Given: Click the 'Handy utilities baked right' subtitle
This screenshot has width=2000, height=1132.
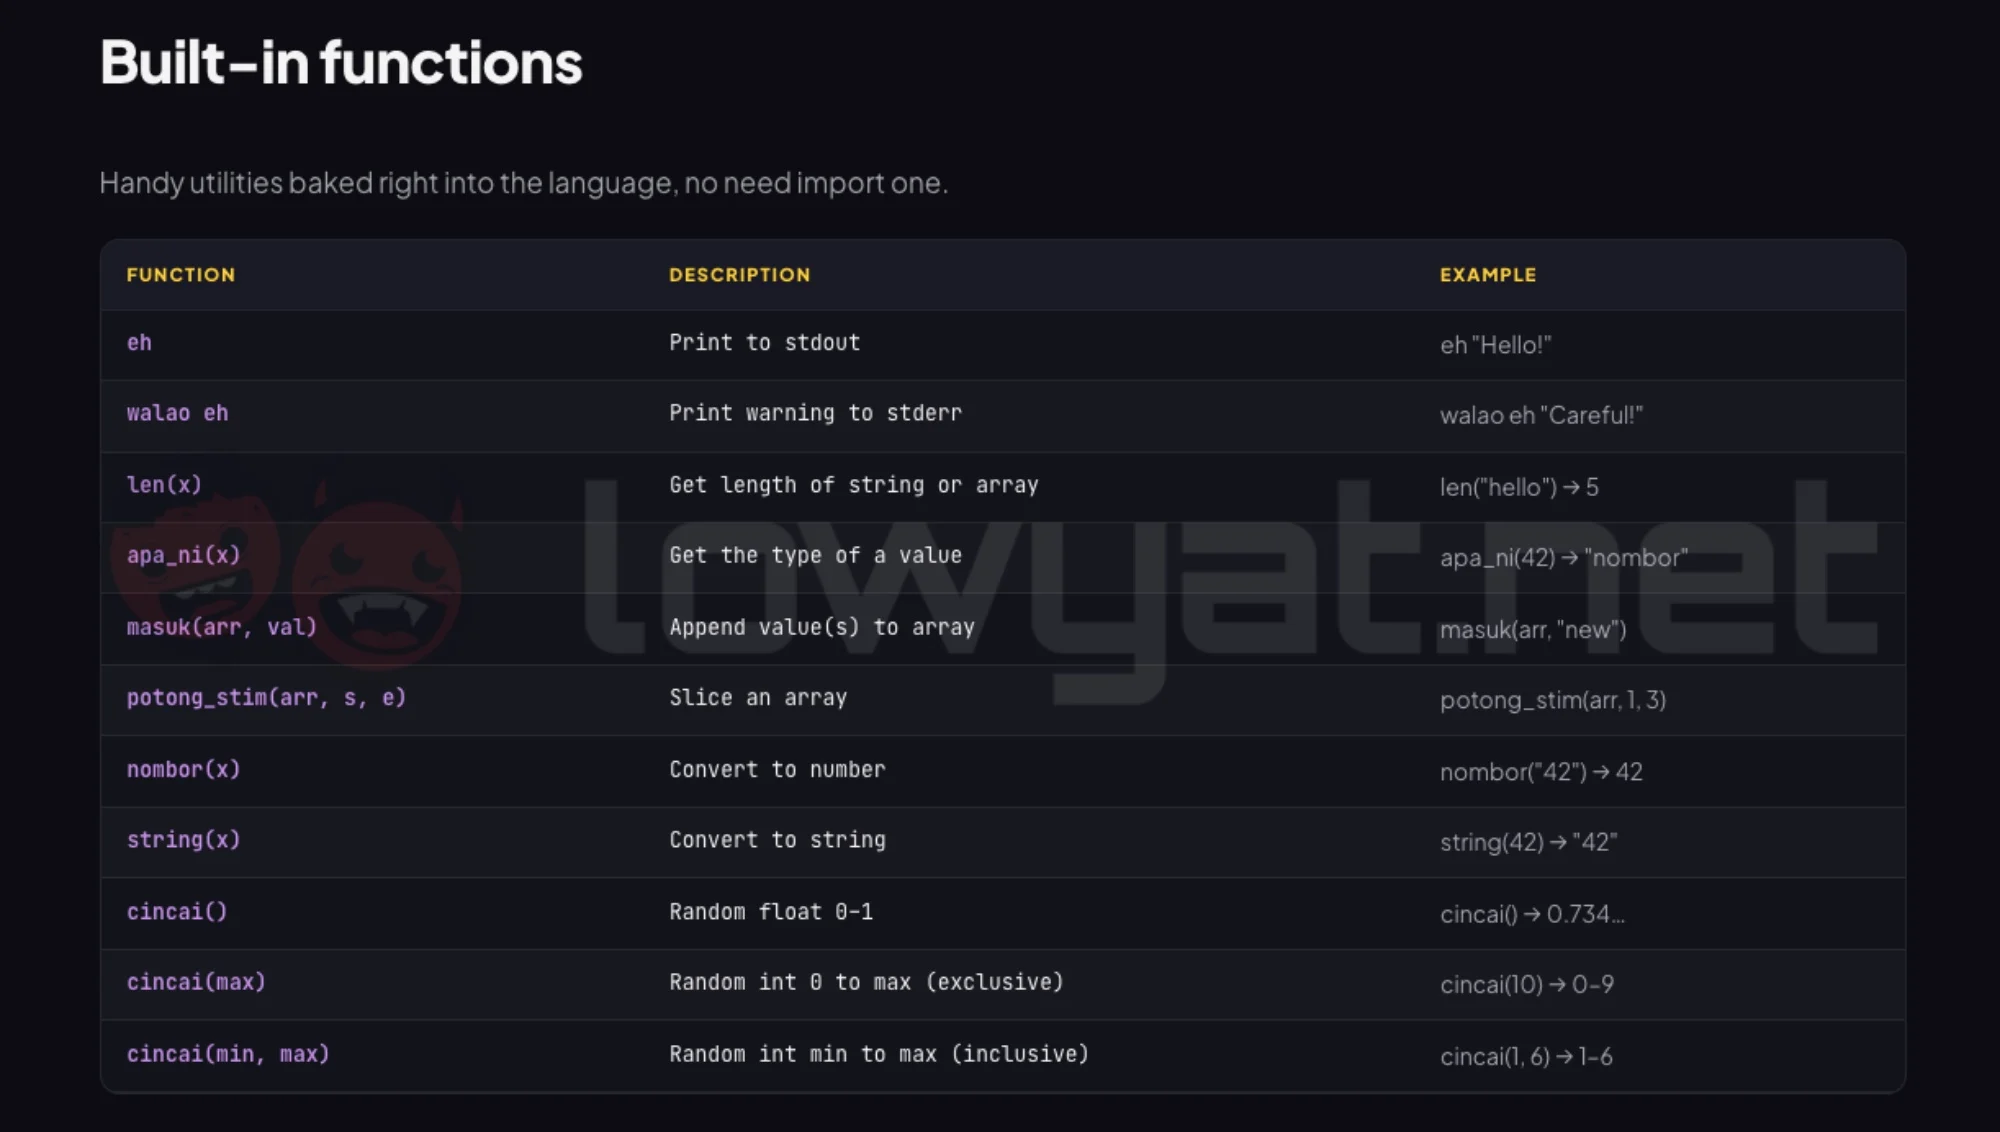Looking at the screenshot, I should 523,183.
